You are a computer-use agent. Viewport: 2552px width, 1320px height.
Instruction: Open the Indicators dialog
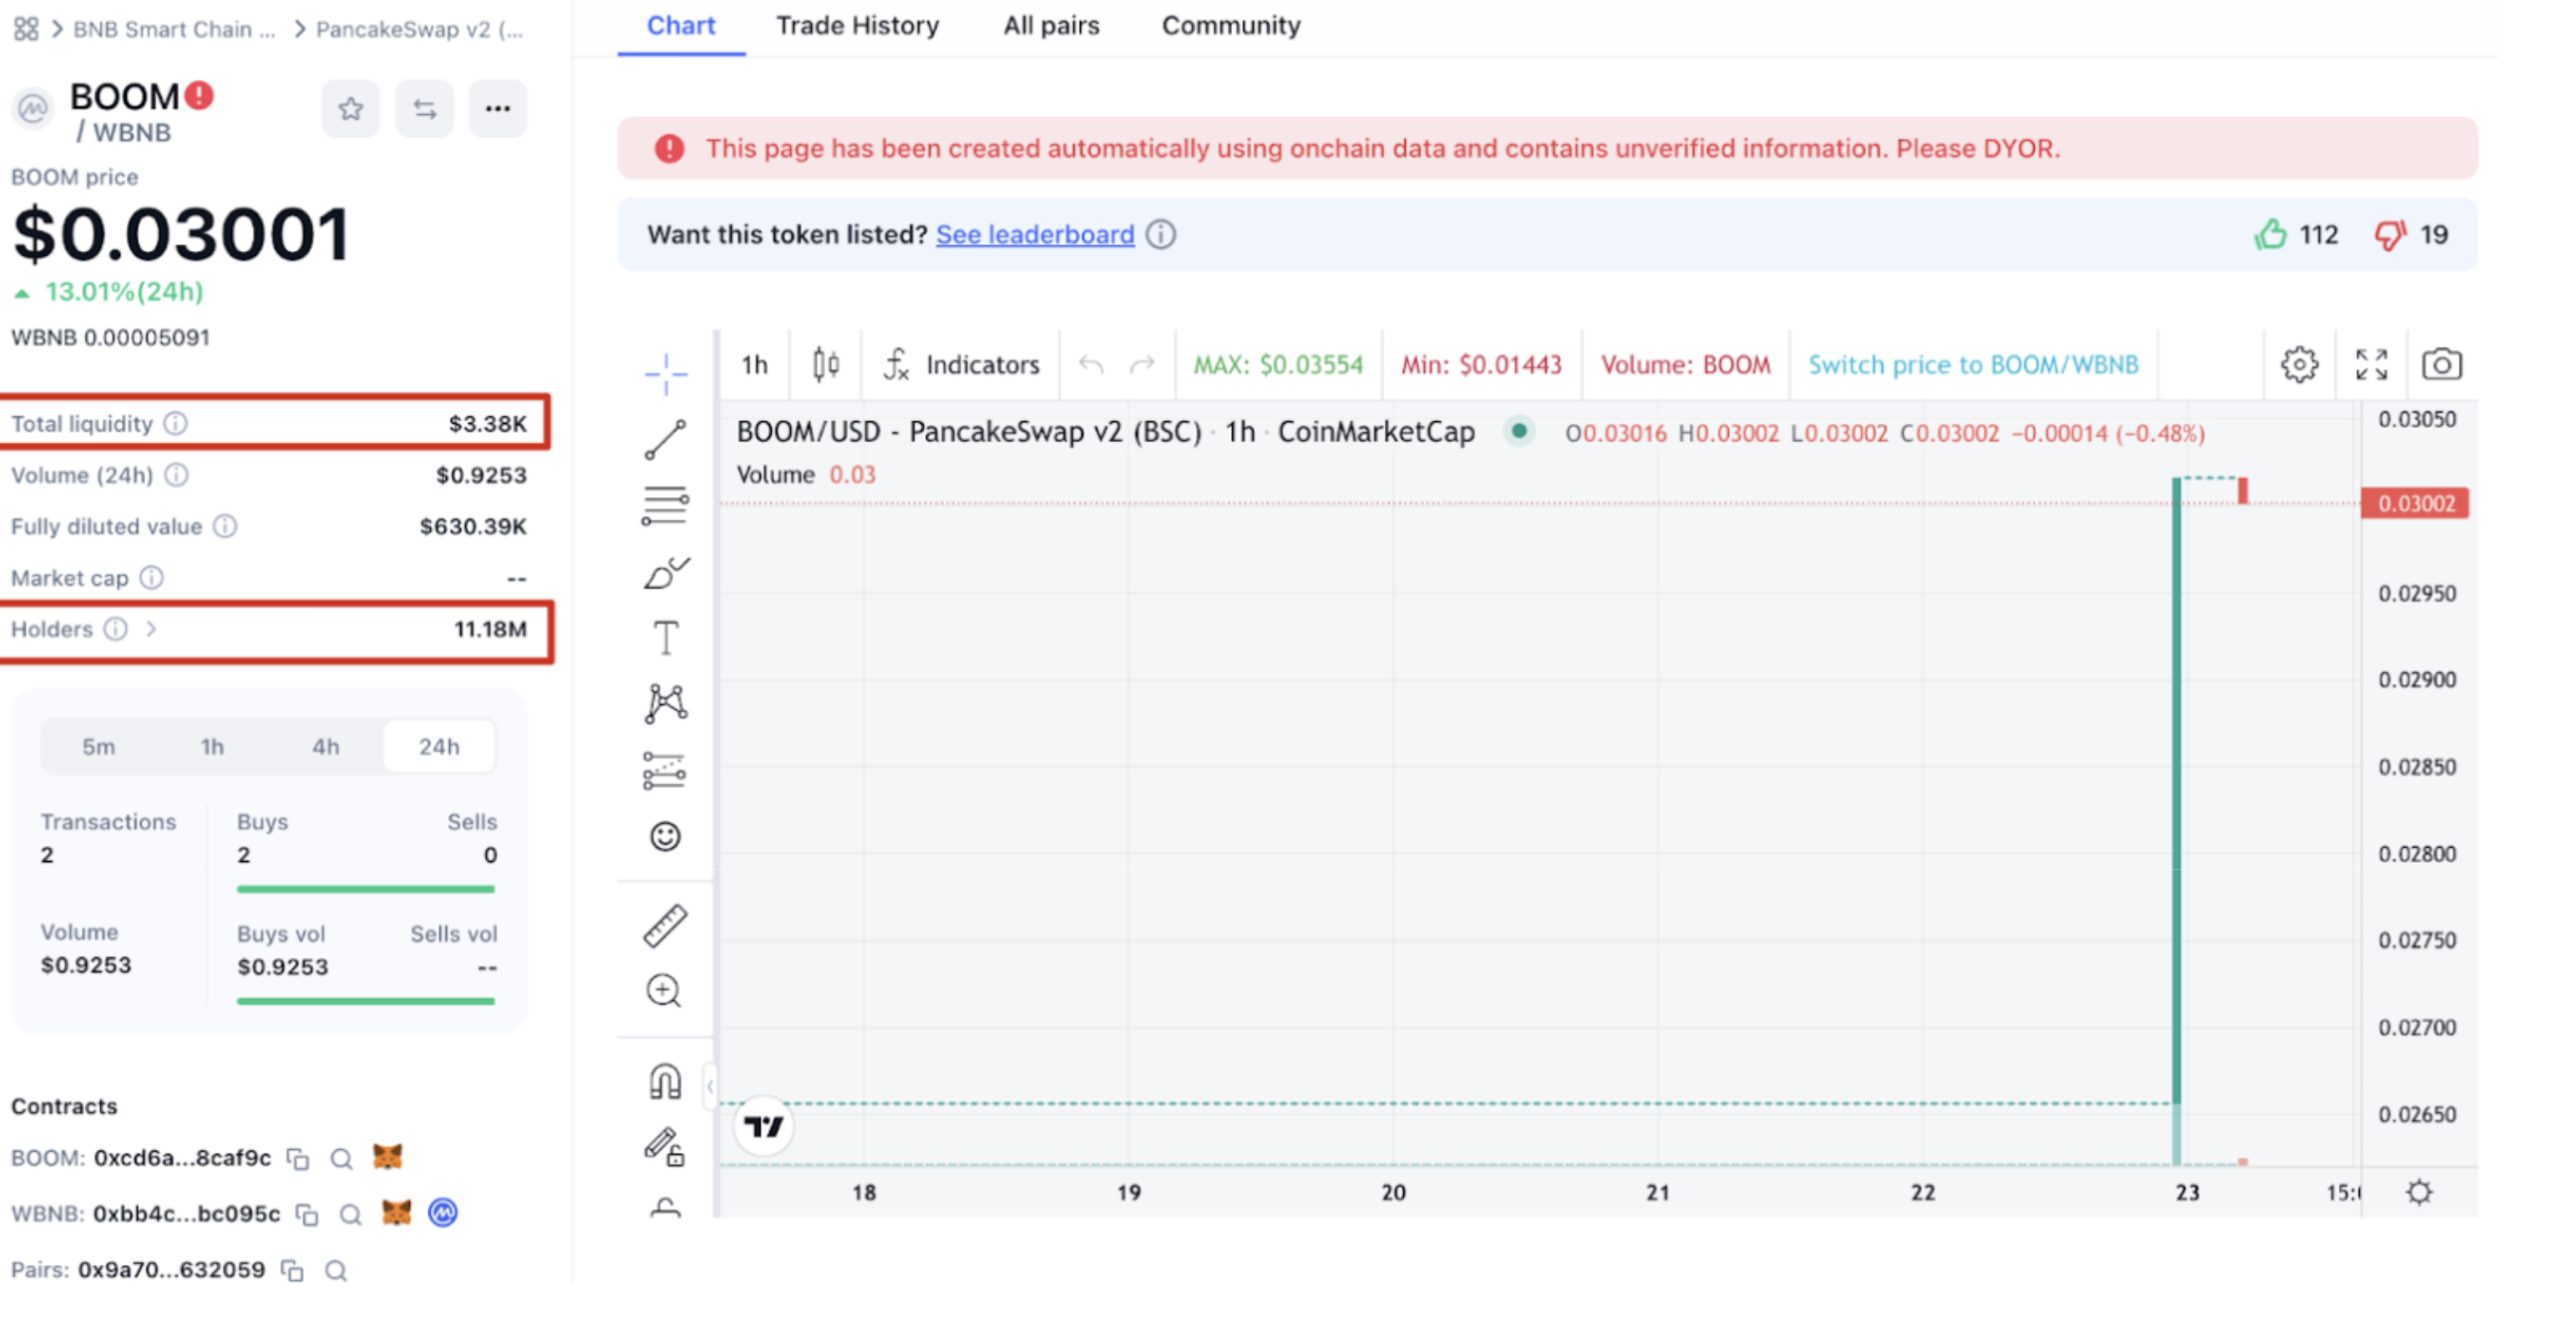(x=961, y=364)
